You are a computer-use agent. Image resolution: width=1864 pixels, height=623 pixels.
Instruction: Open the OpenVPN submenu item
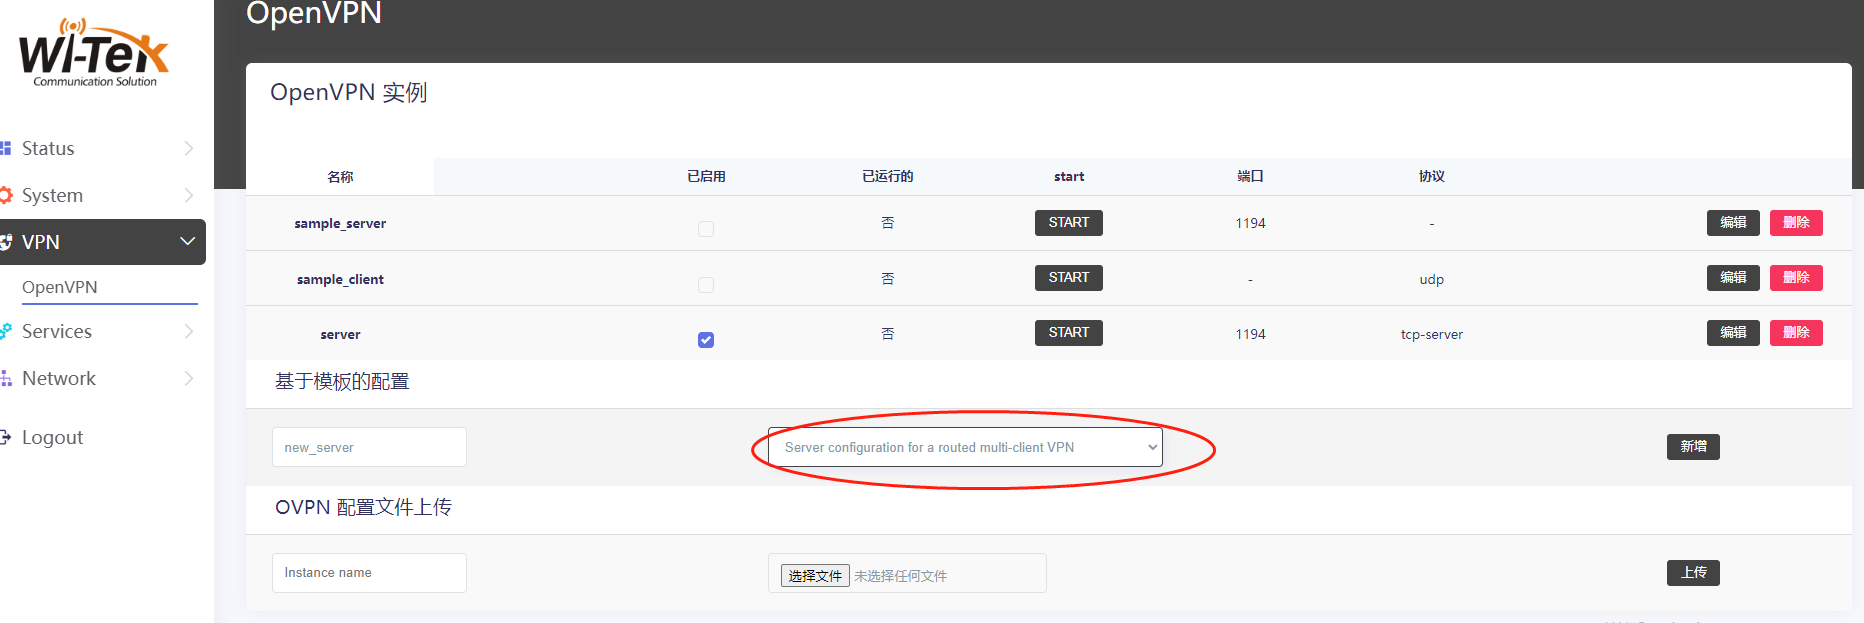tap(60, 287)
